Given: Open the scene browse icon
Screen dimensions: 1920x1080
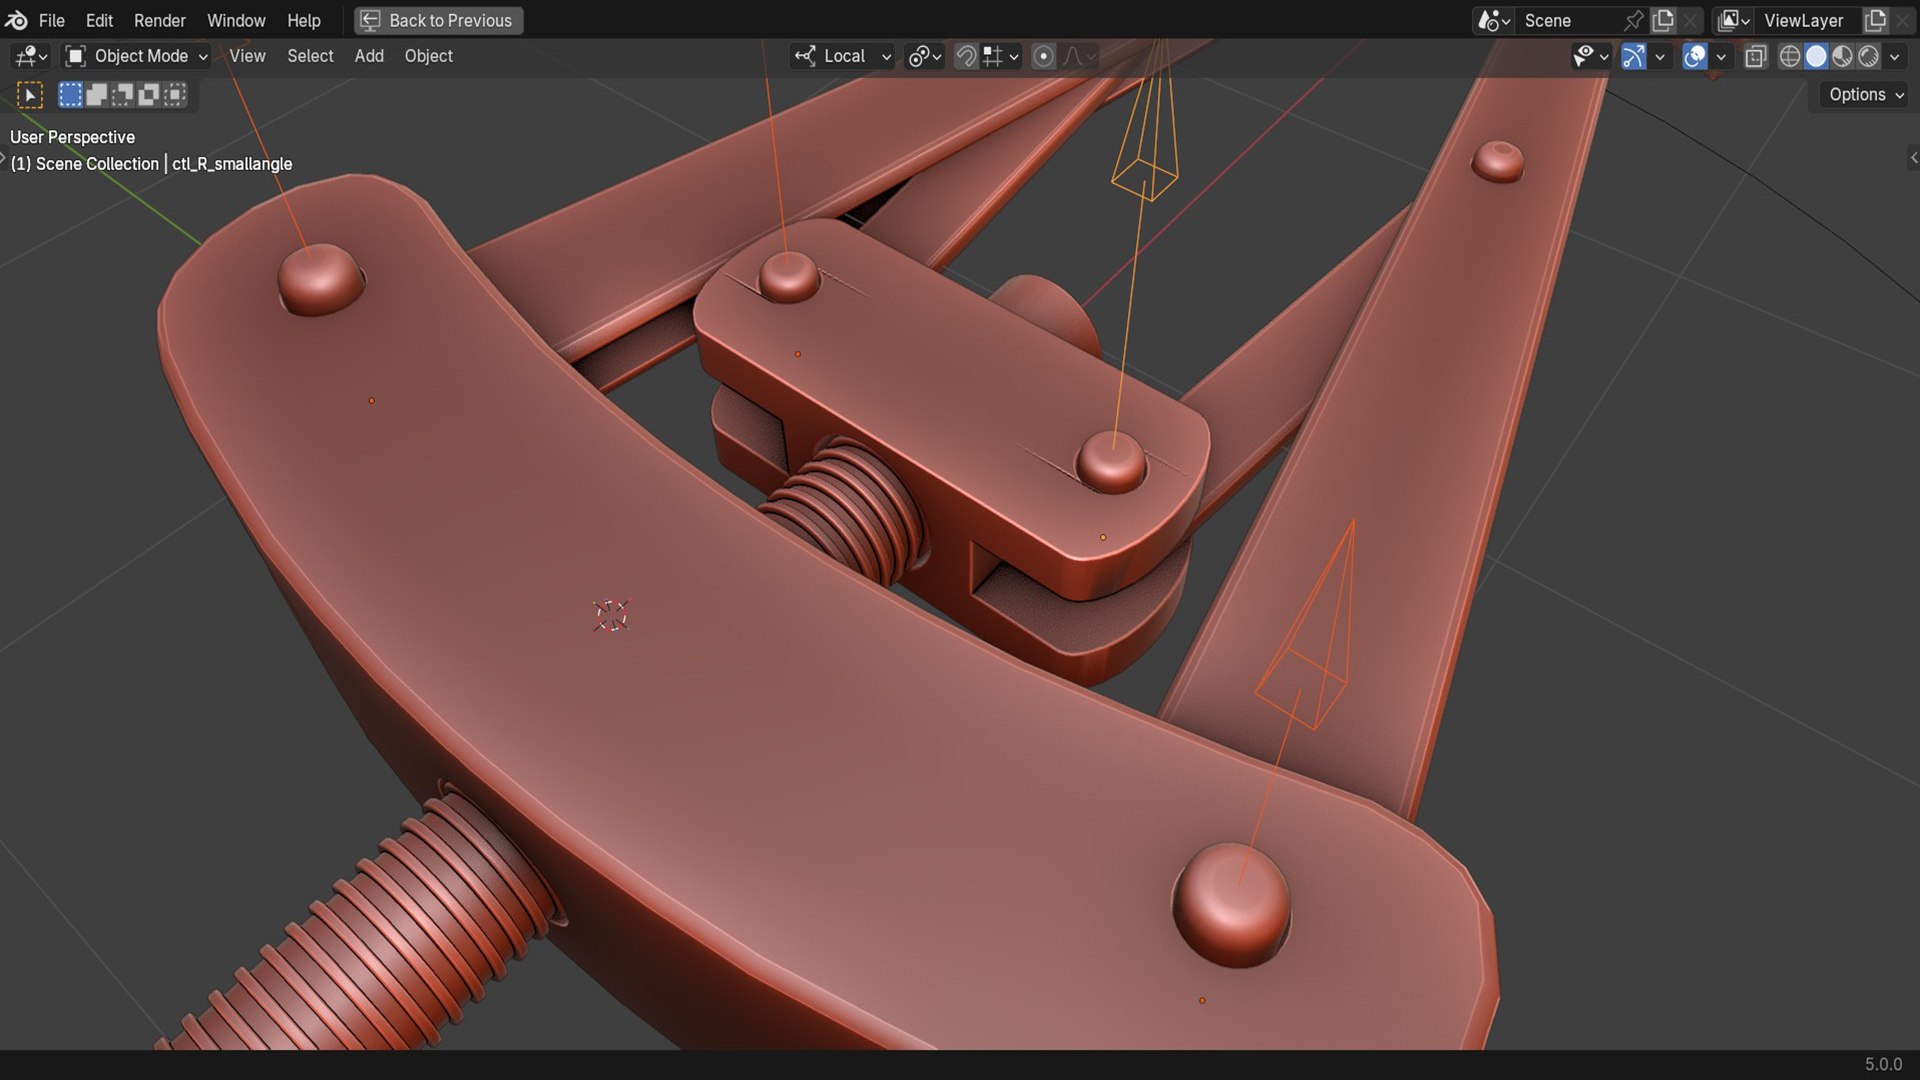Looking at the screenshot, I should coord(1494,20).
